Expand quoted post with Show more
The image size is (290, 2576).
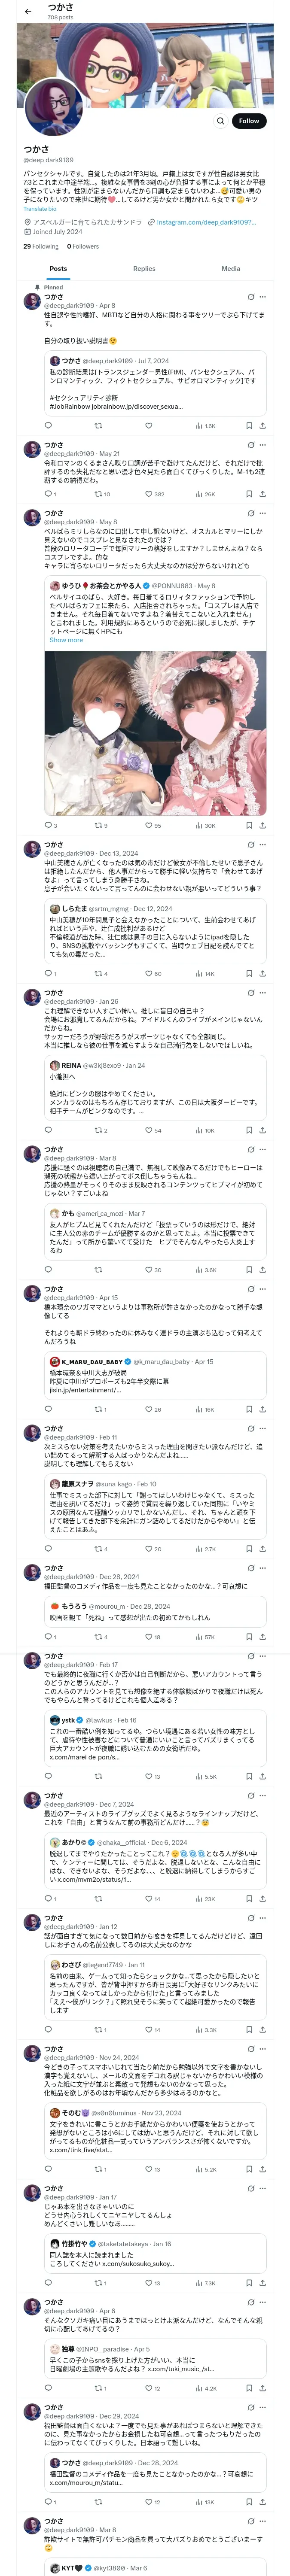[66, 640]
